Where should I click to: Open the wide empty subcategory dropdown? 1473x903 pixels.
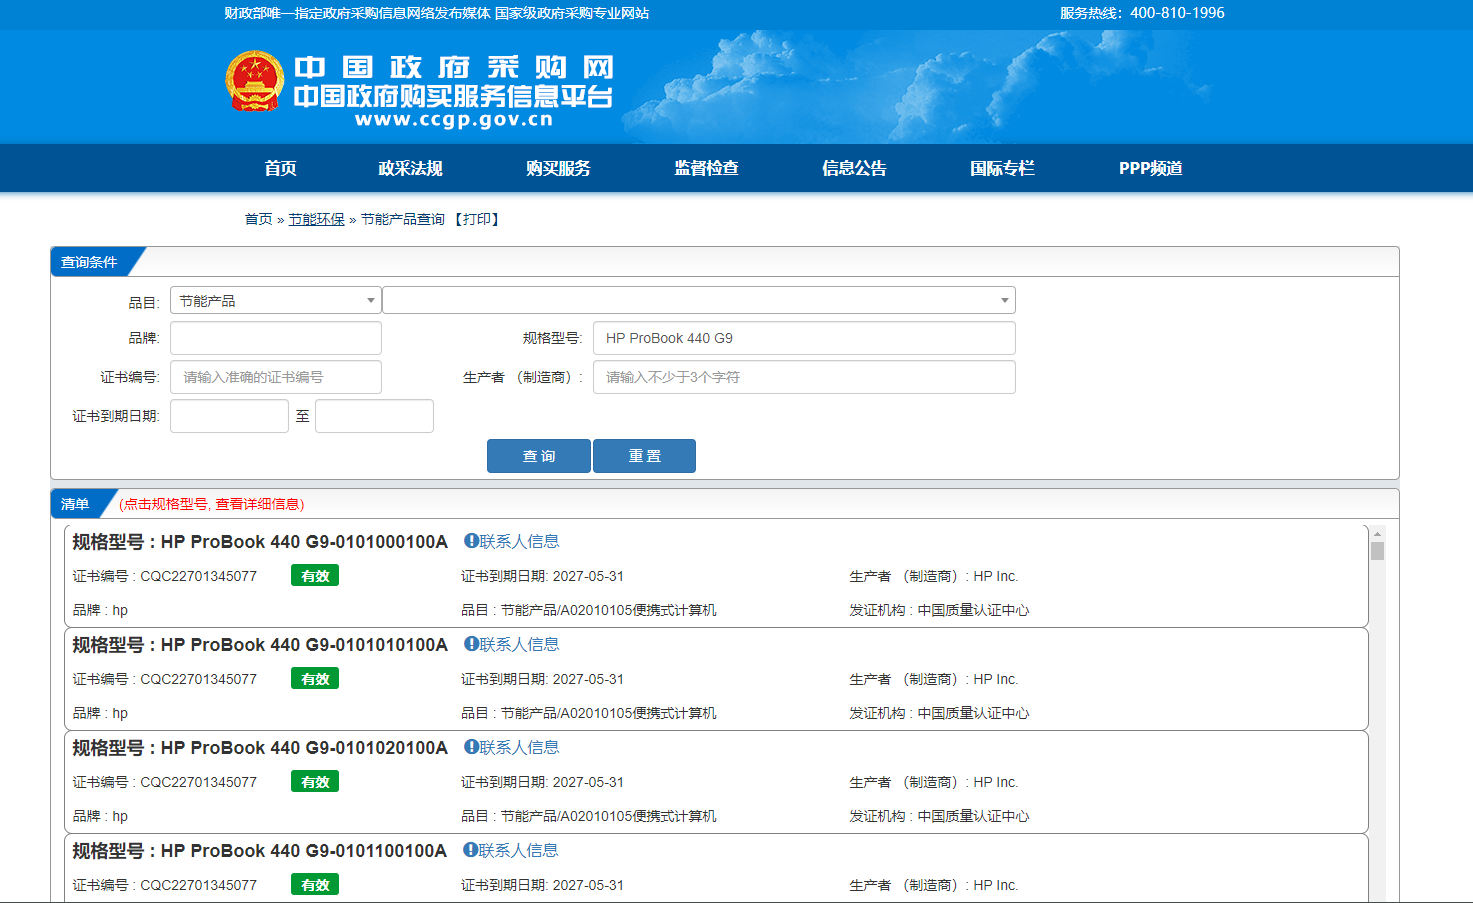coord(699,300)
